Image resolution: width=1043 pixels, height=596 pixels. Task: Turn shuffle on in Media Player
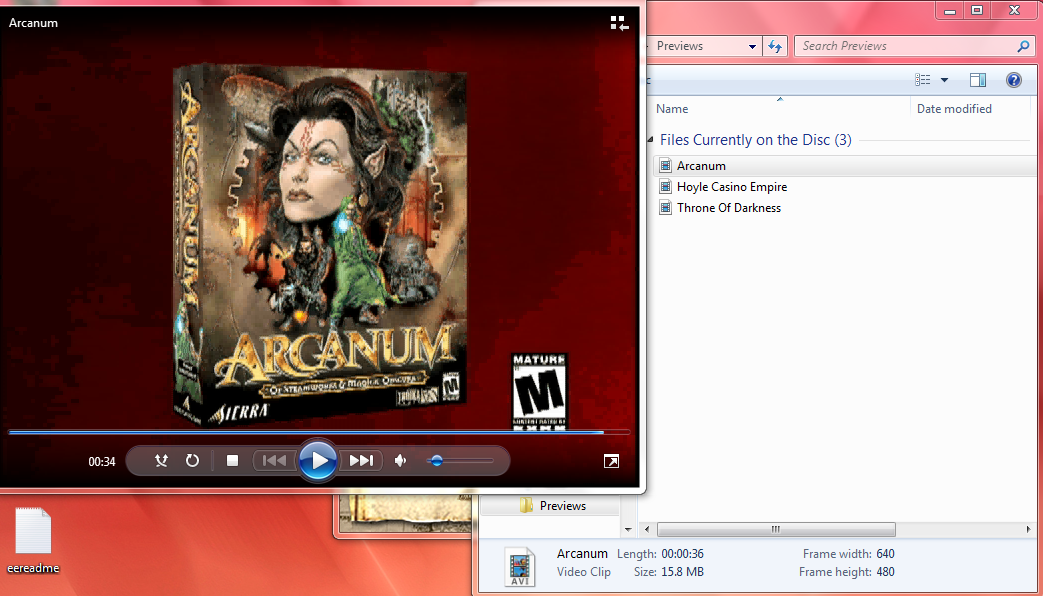click(161, 460)
